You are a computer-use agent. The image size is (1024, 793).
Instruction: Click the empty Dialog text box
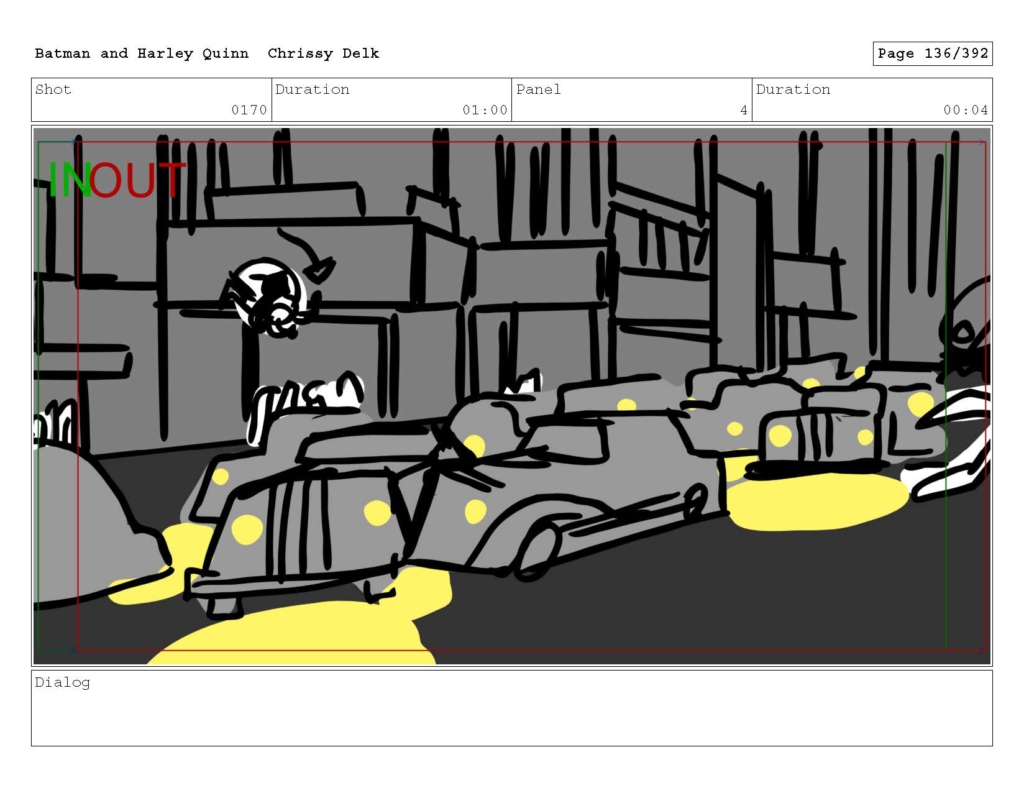click(512, 708)
